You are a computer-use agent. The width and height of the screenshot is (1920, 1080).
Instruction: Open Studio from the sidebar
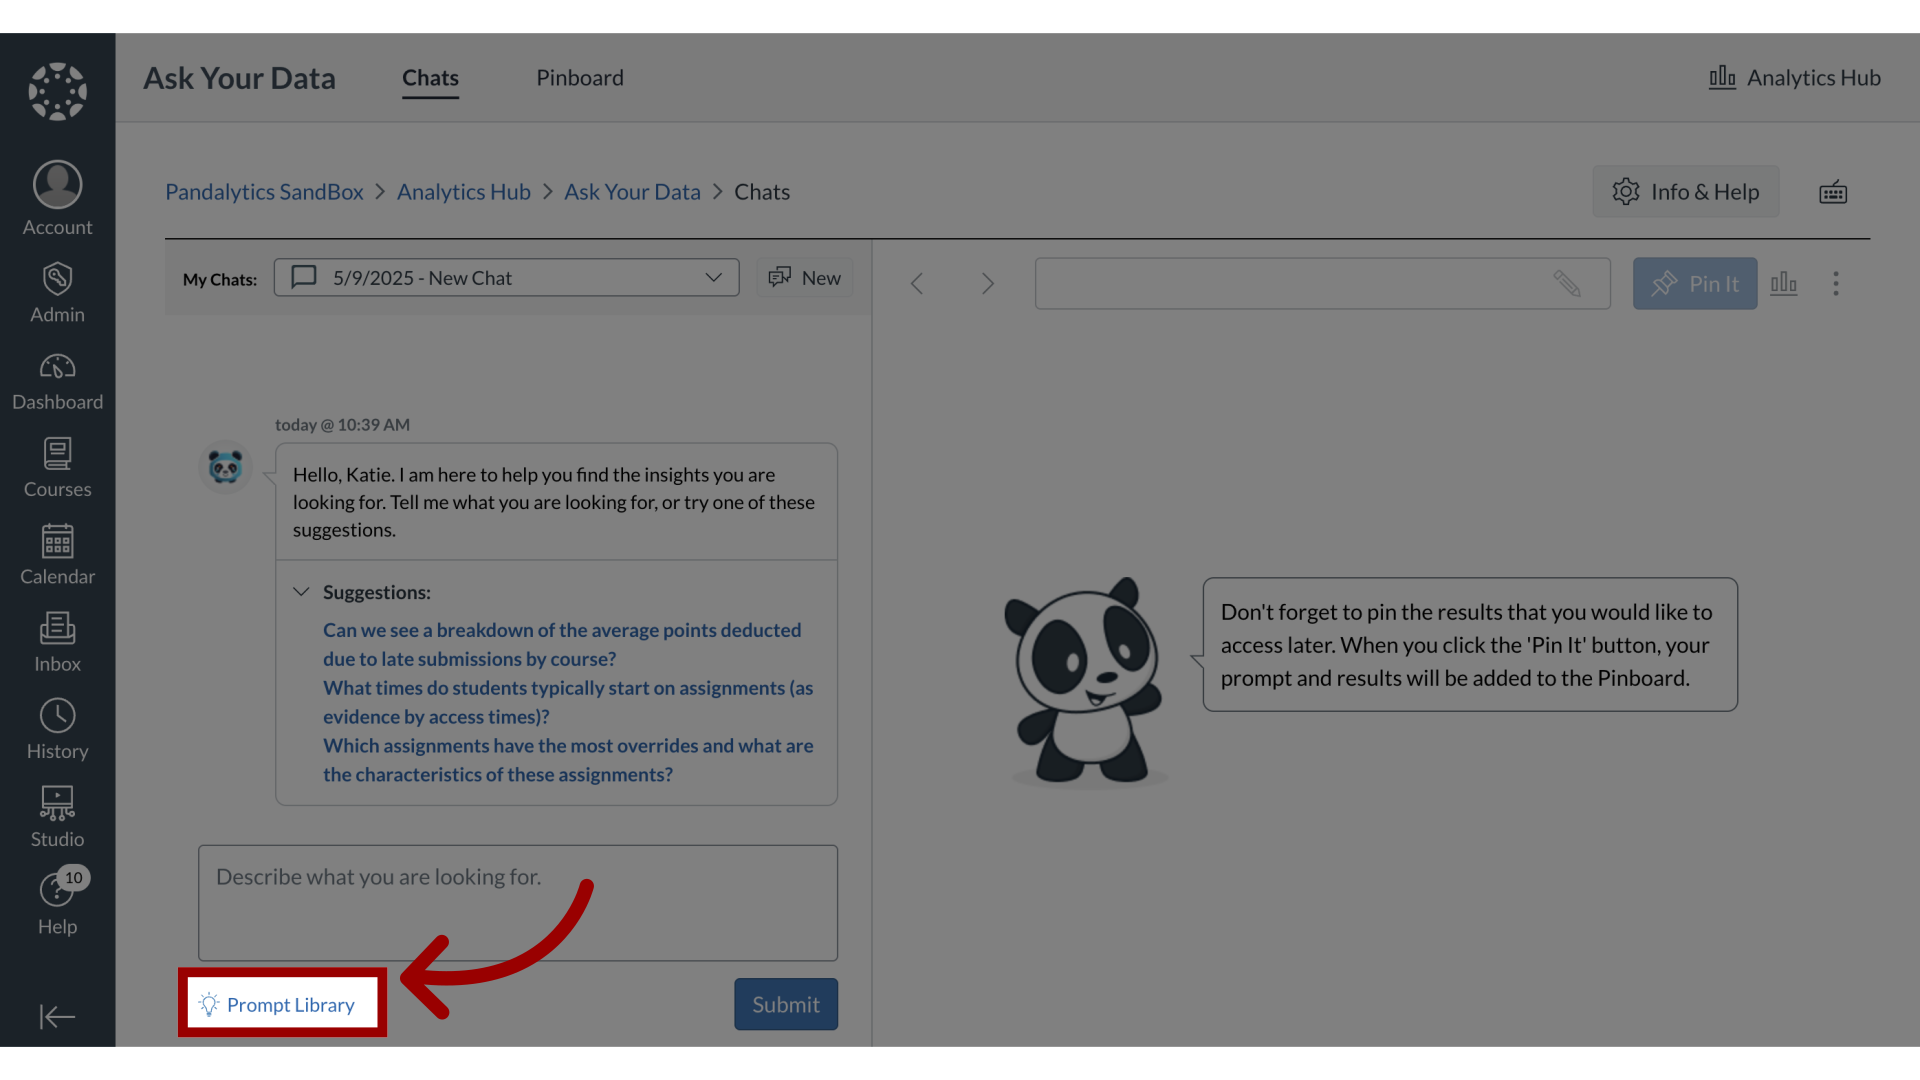tap(57, 818)
